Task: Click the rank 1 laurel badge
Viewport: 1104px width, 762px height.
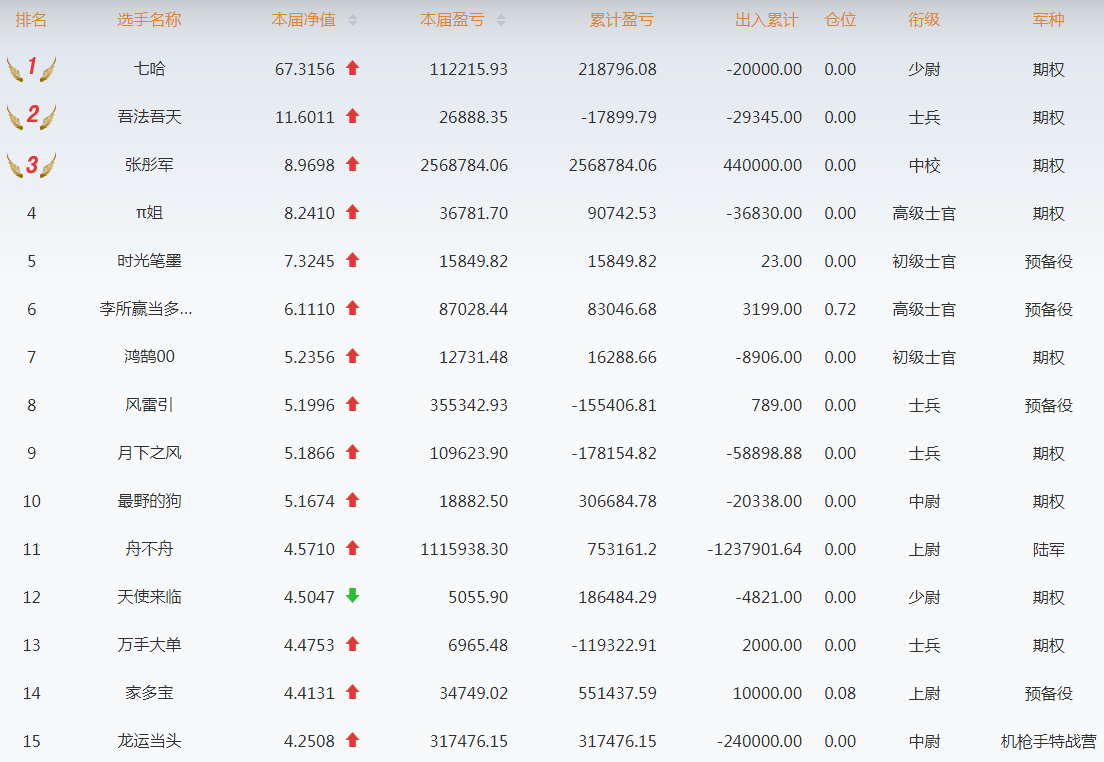Action: 31,68
